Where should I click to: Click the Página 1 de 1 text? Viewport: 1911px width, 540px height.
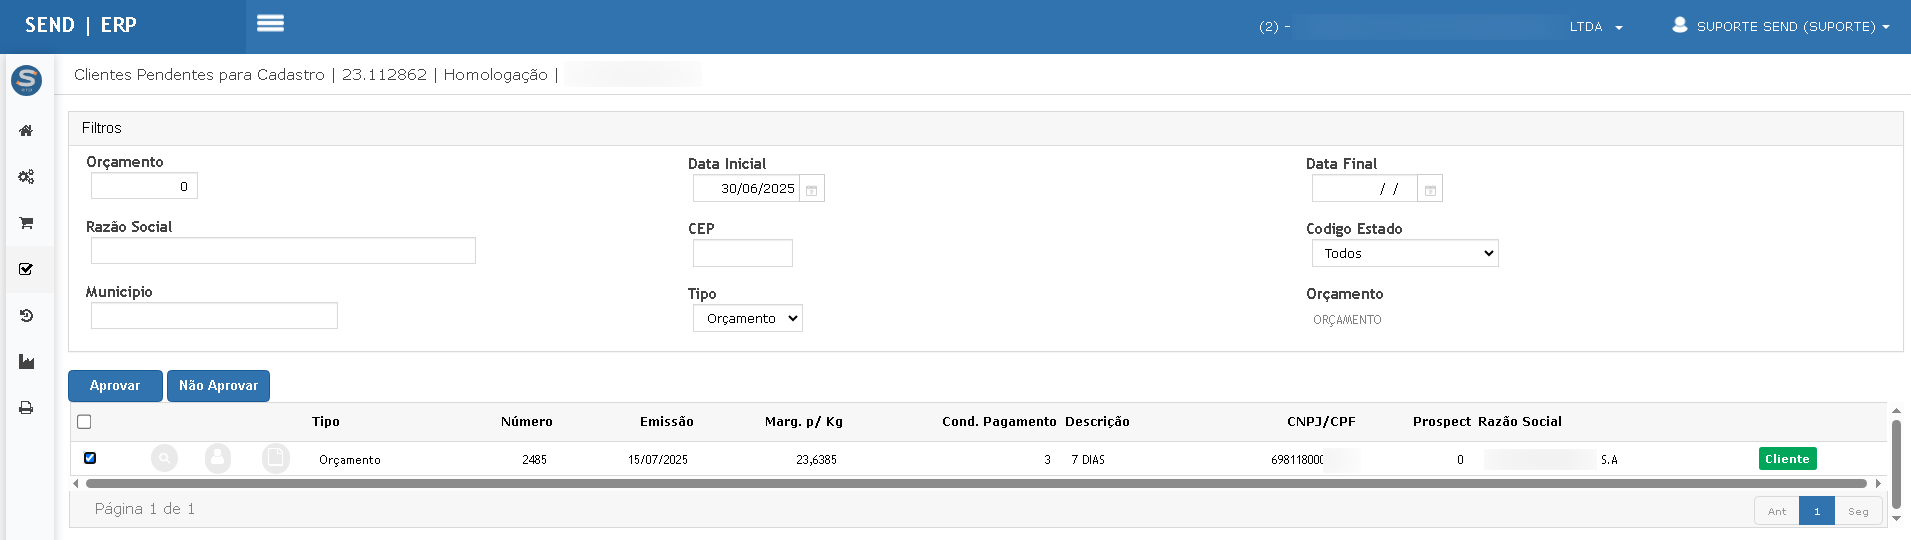click(145, 509)
